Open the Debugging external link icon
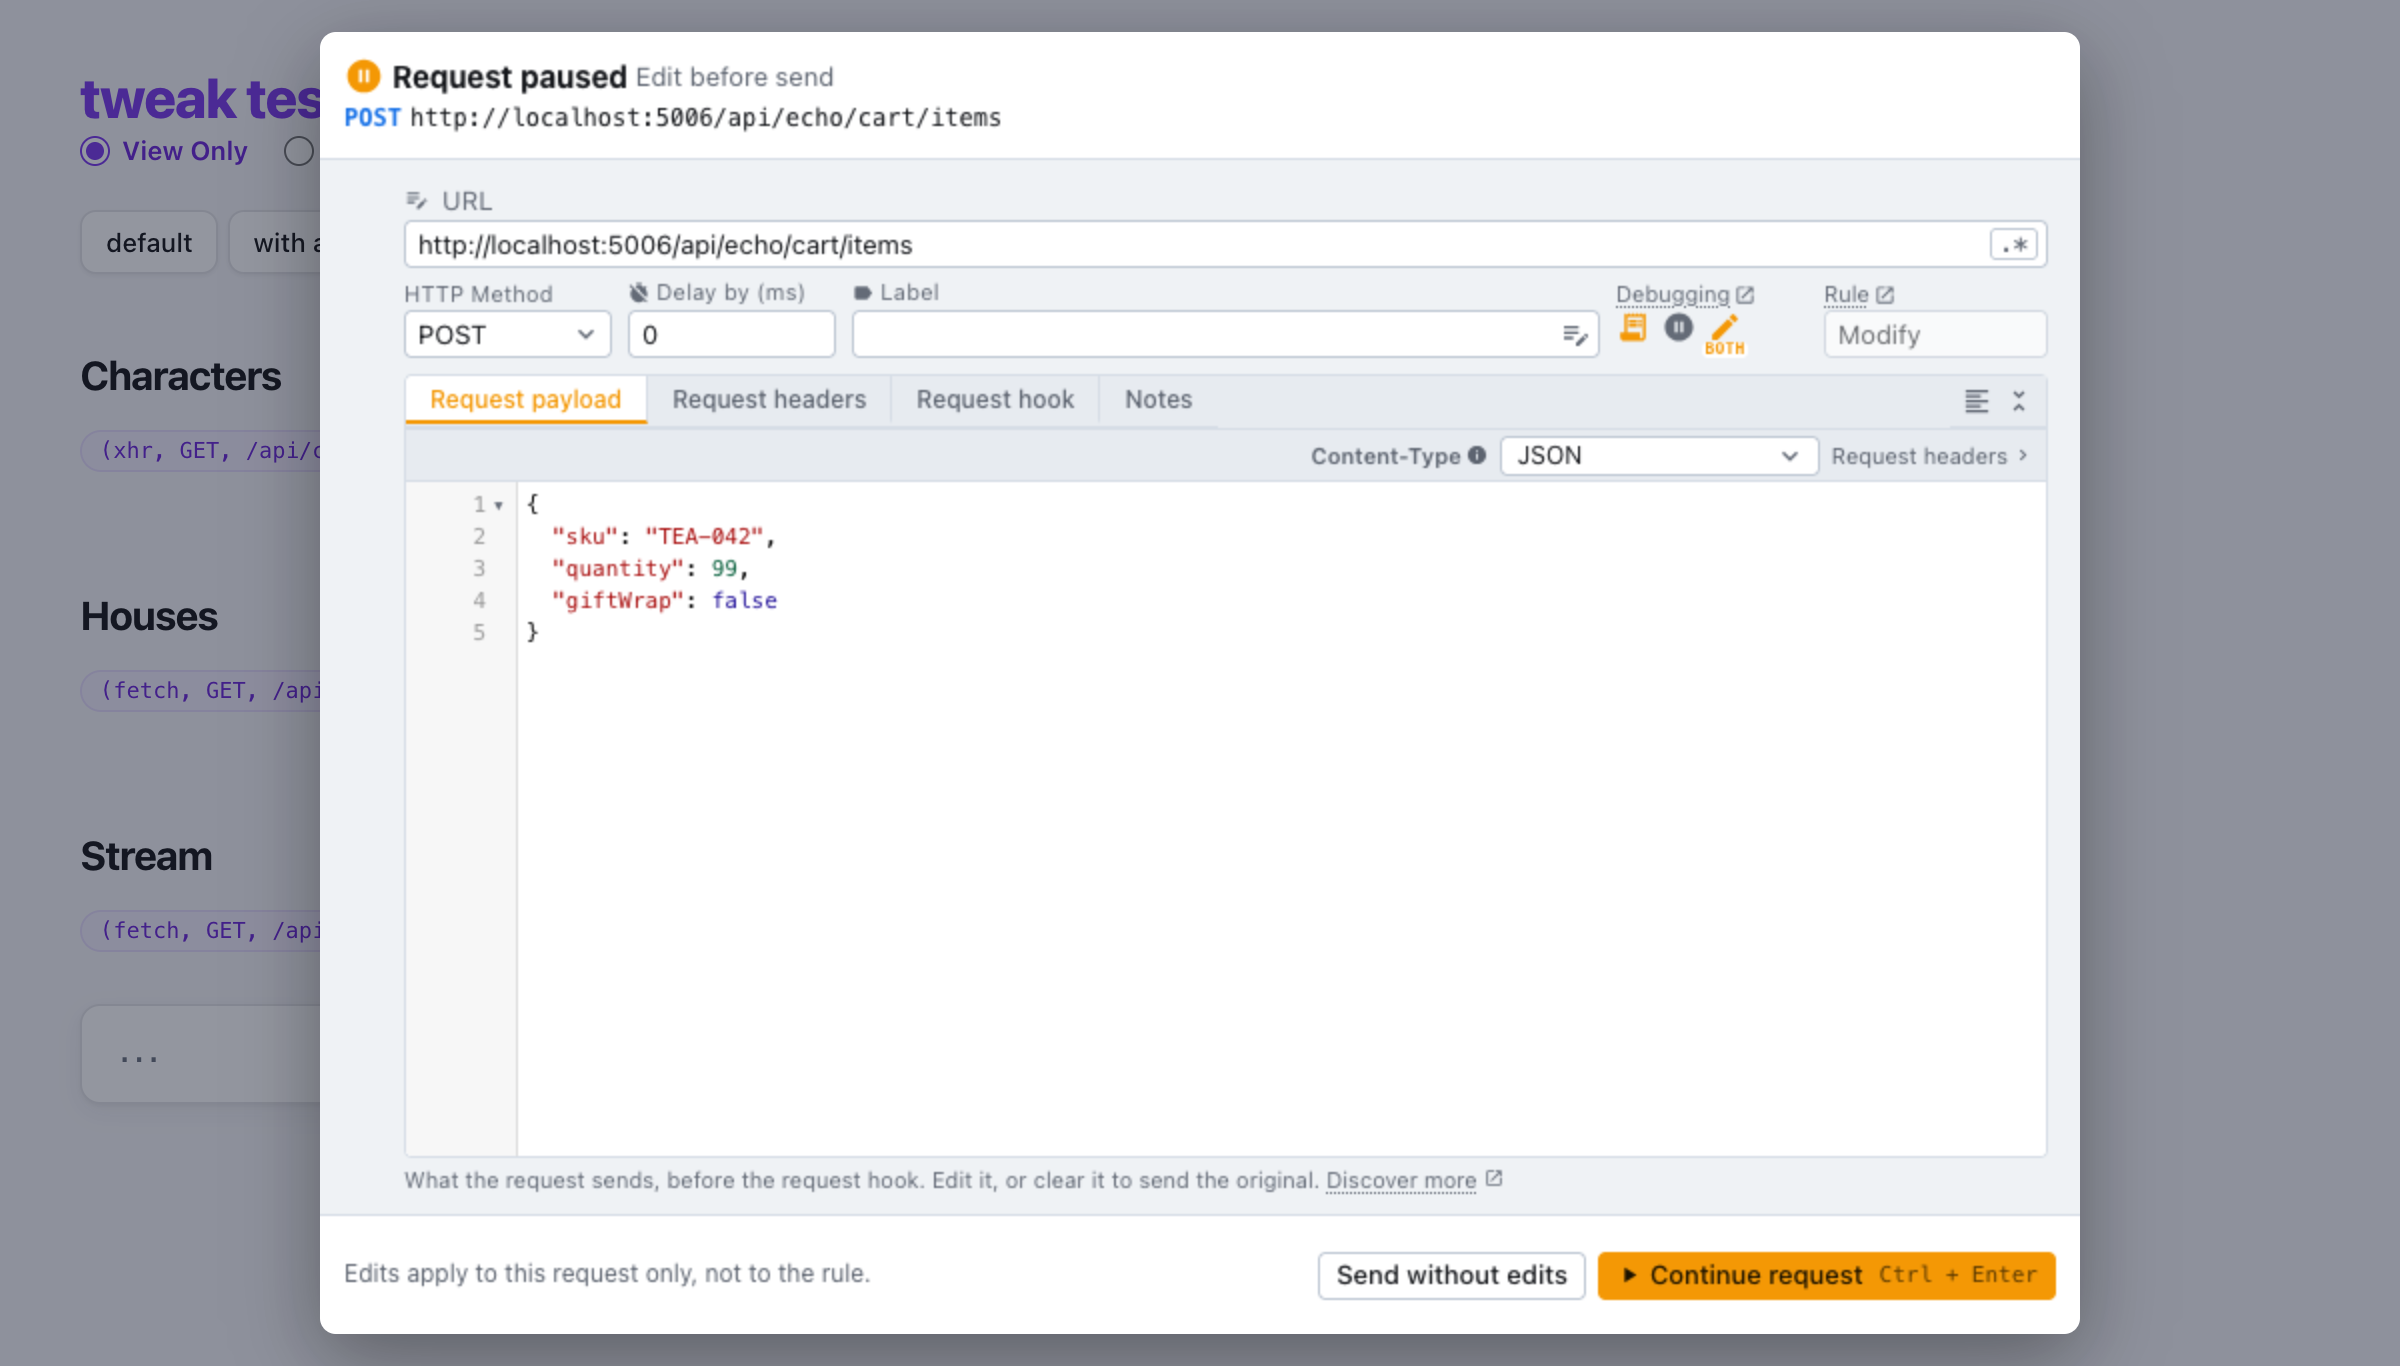This screenshot has height=1366, width=2400. coord(1745,295)
